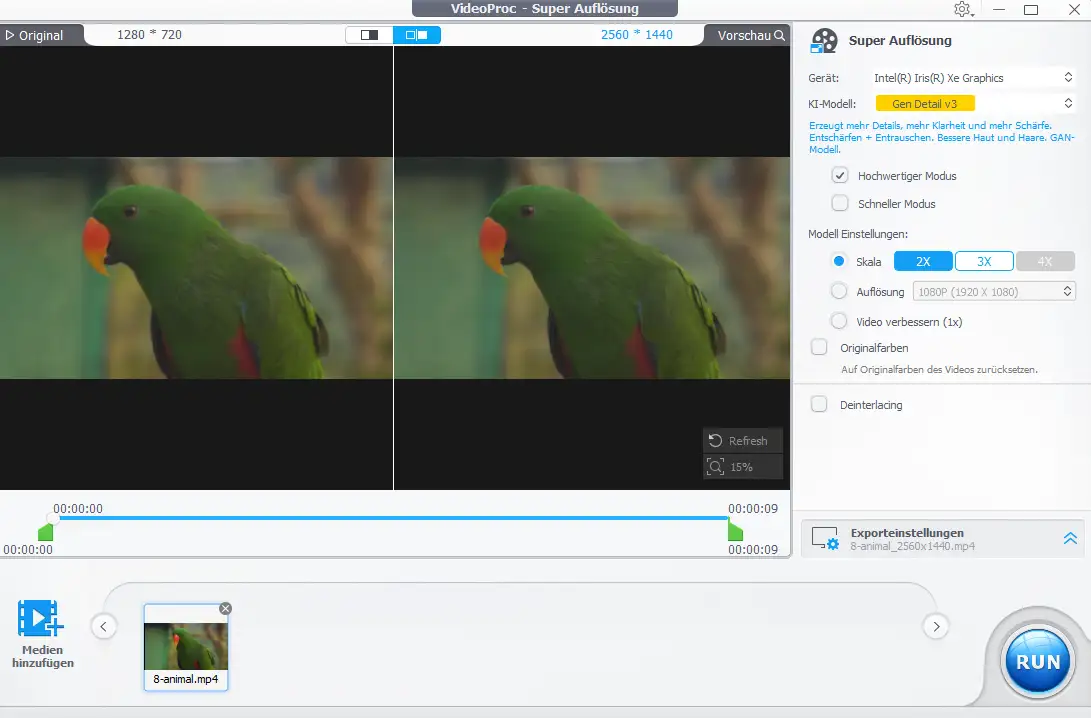Click the Refresh preview button
This screenshot has width=1091, height=718.
pos(742,440)
